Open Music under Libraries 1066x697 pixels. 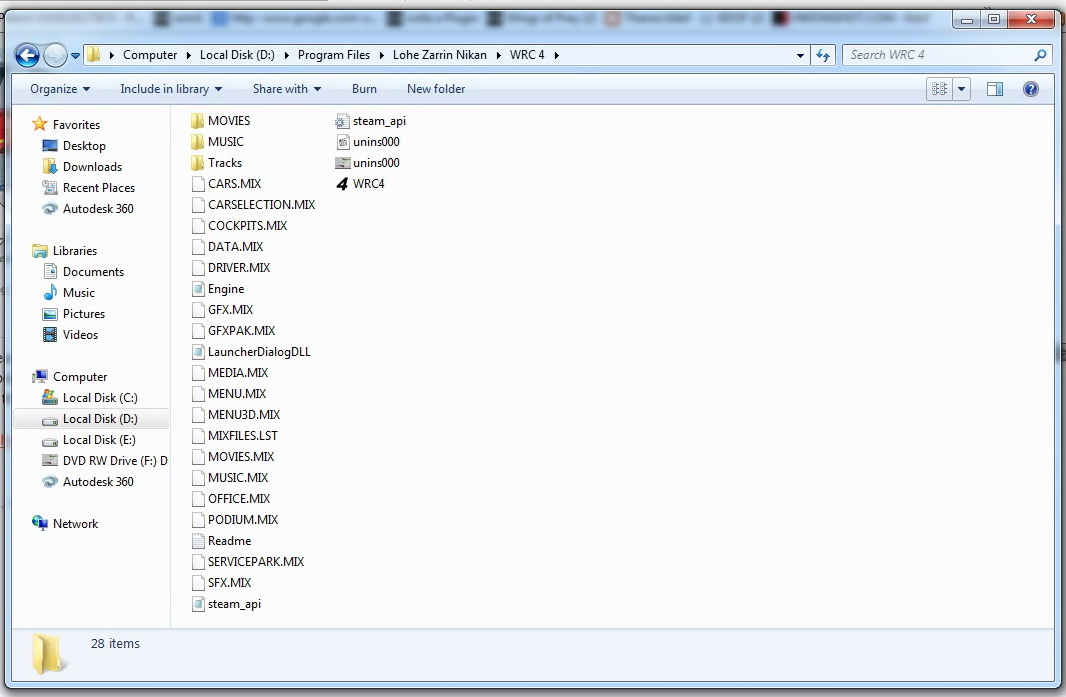tap(79, 293)
